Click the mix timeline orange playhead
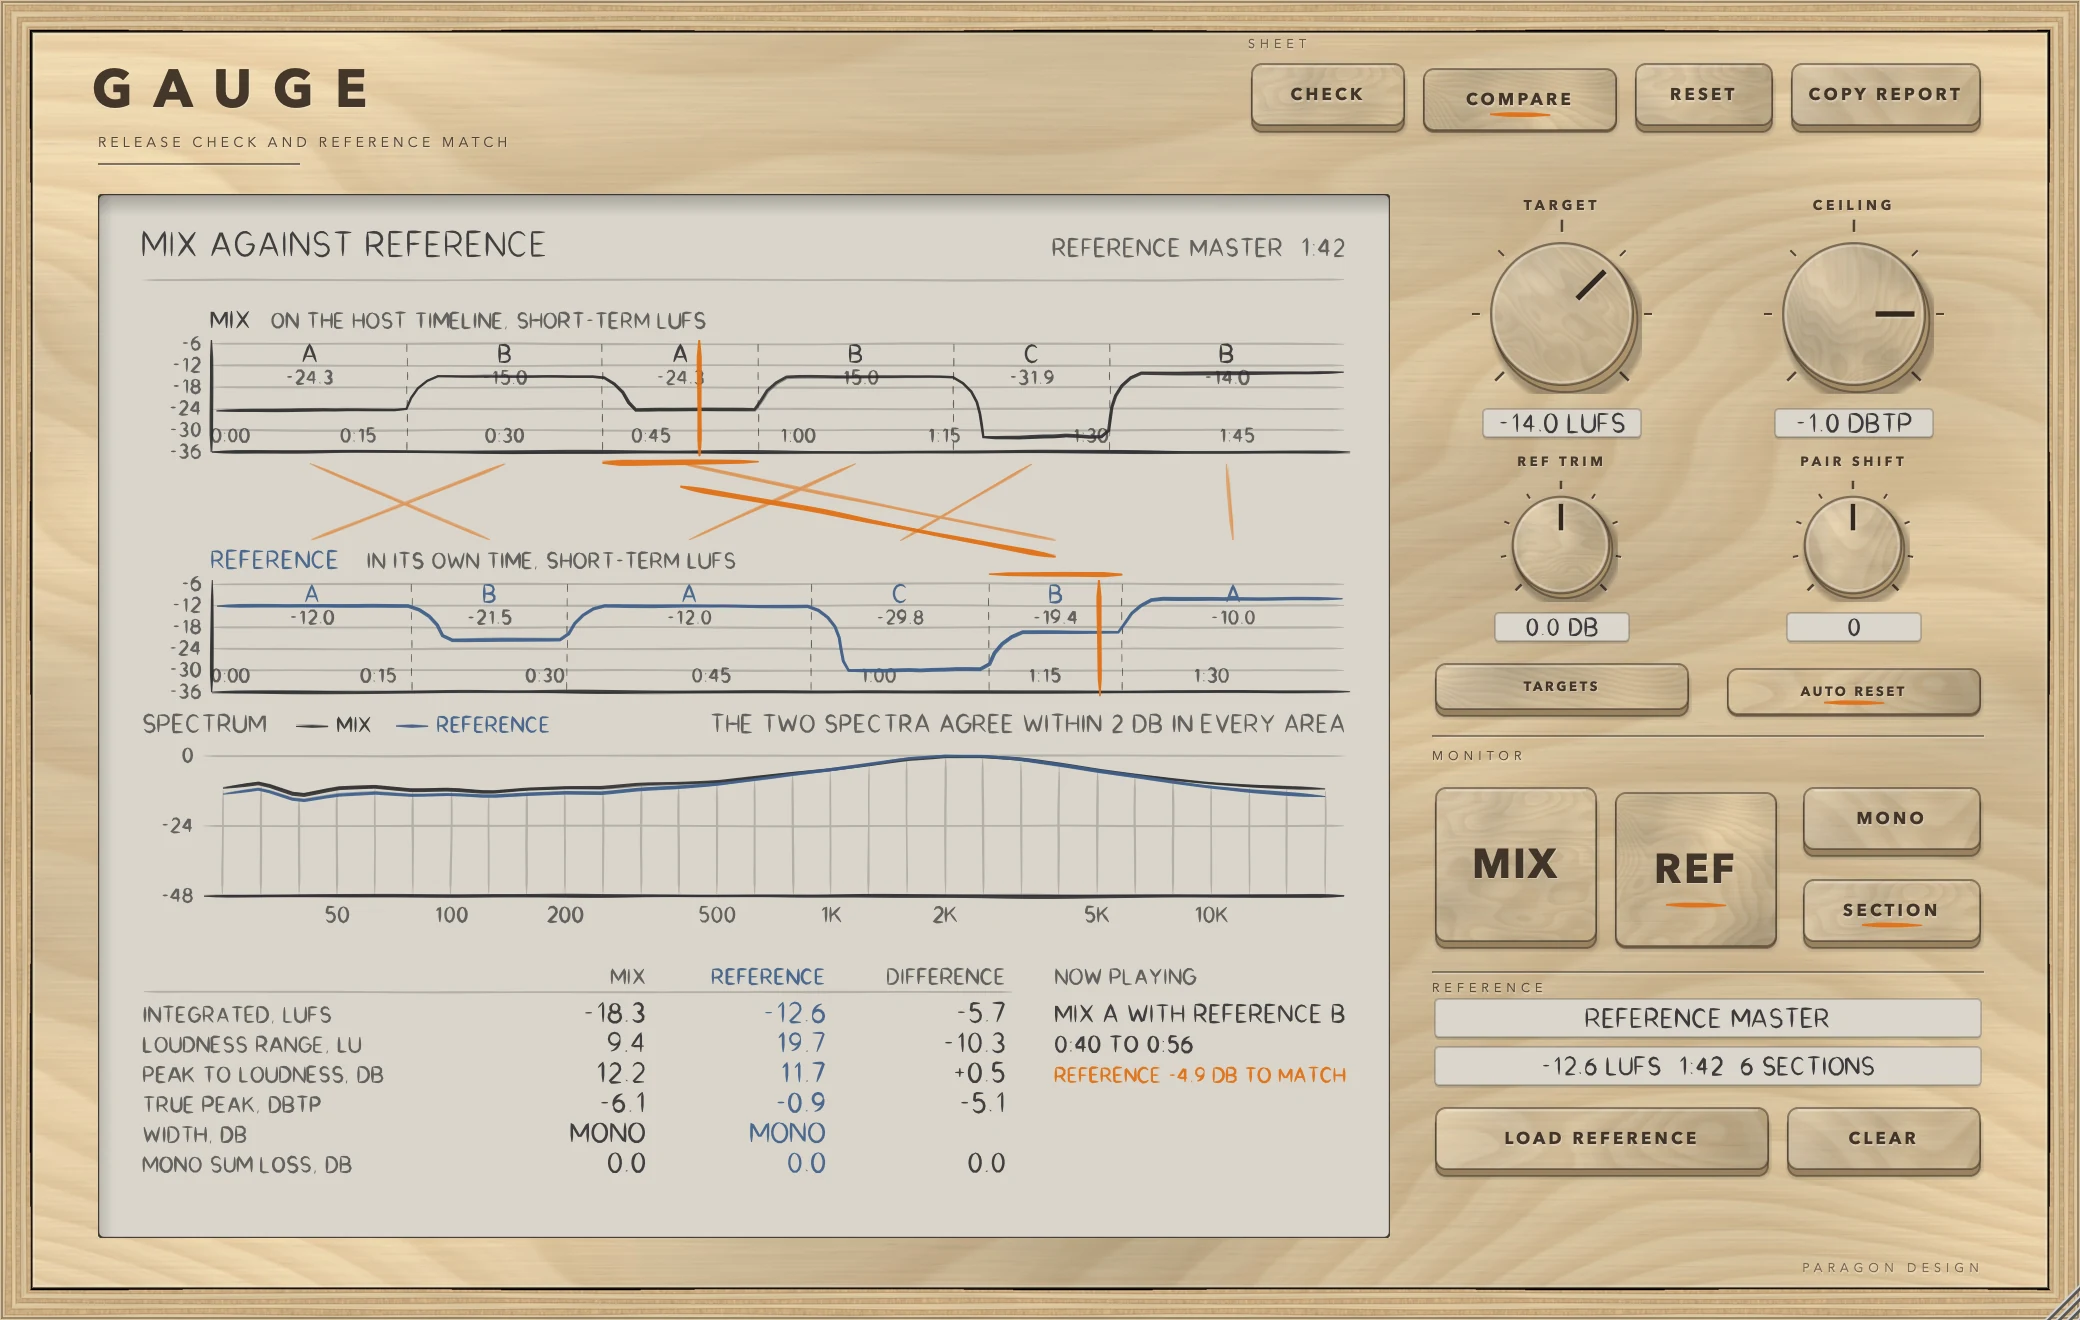This screenshot has height=1320, width=2080. (x=699, y=398)
